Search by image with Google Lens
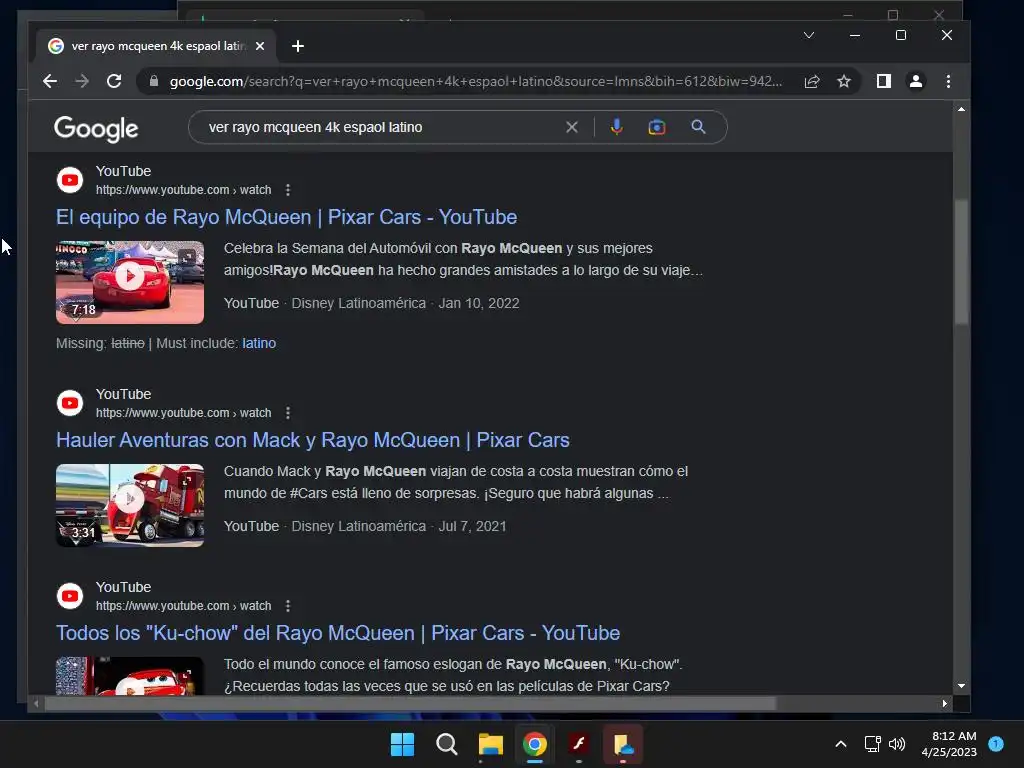 [x=656, y=127]
